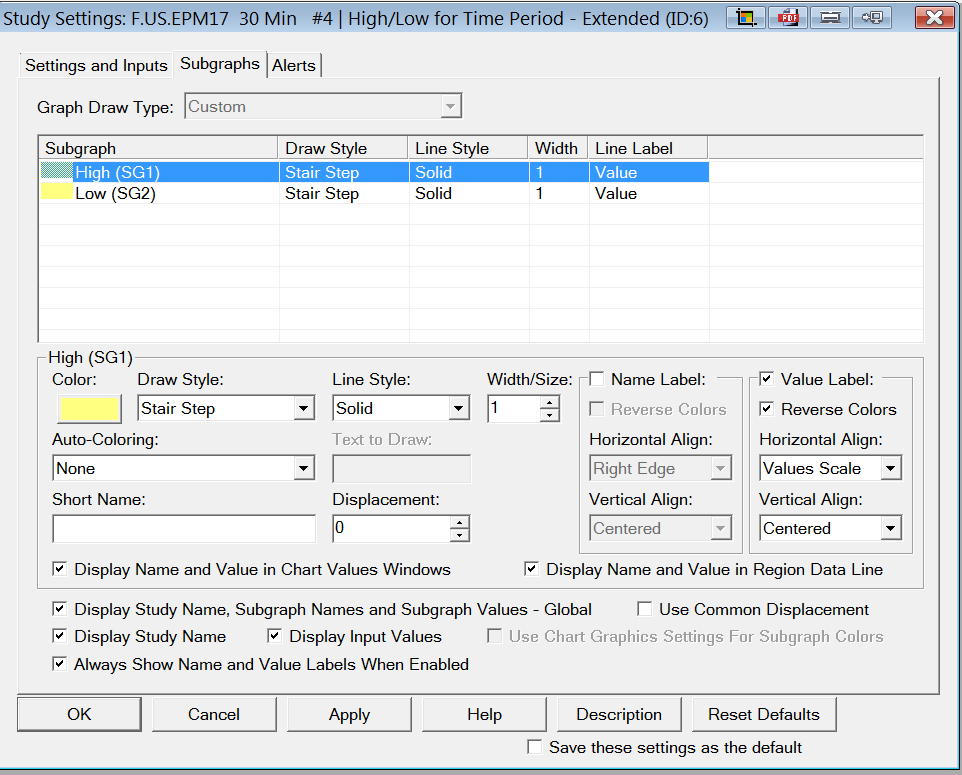Increase Width/Size with up arrow
Screen dimensions: 962x775
pos(550,403)
